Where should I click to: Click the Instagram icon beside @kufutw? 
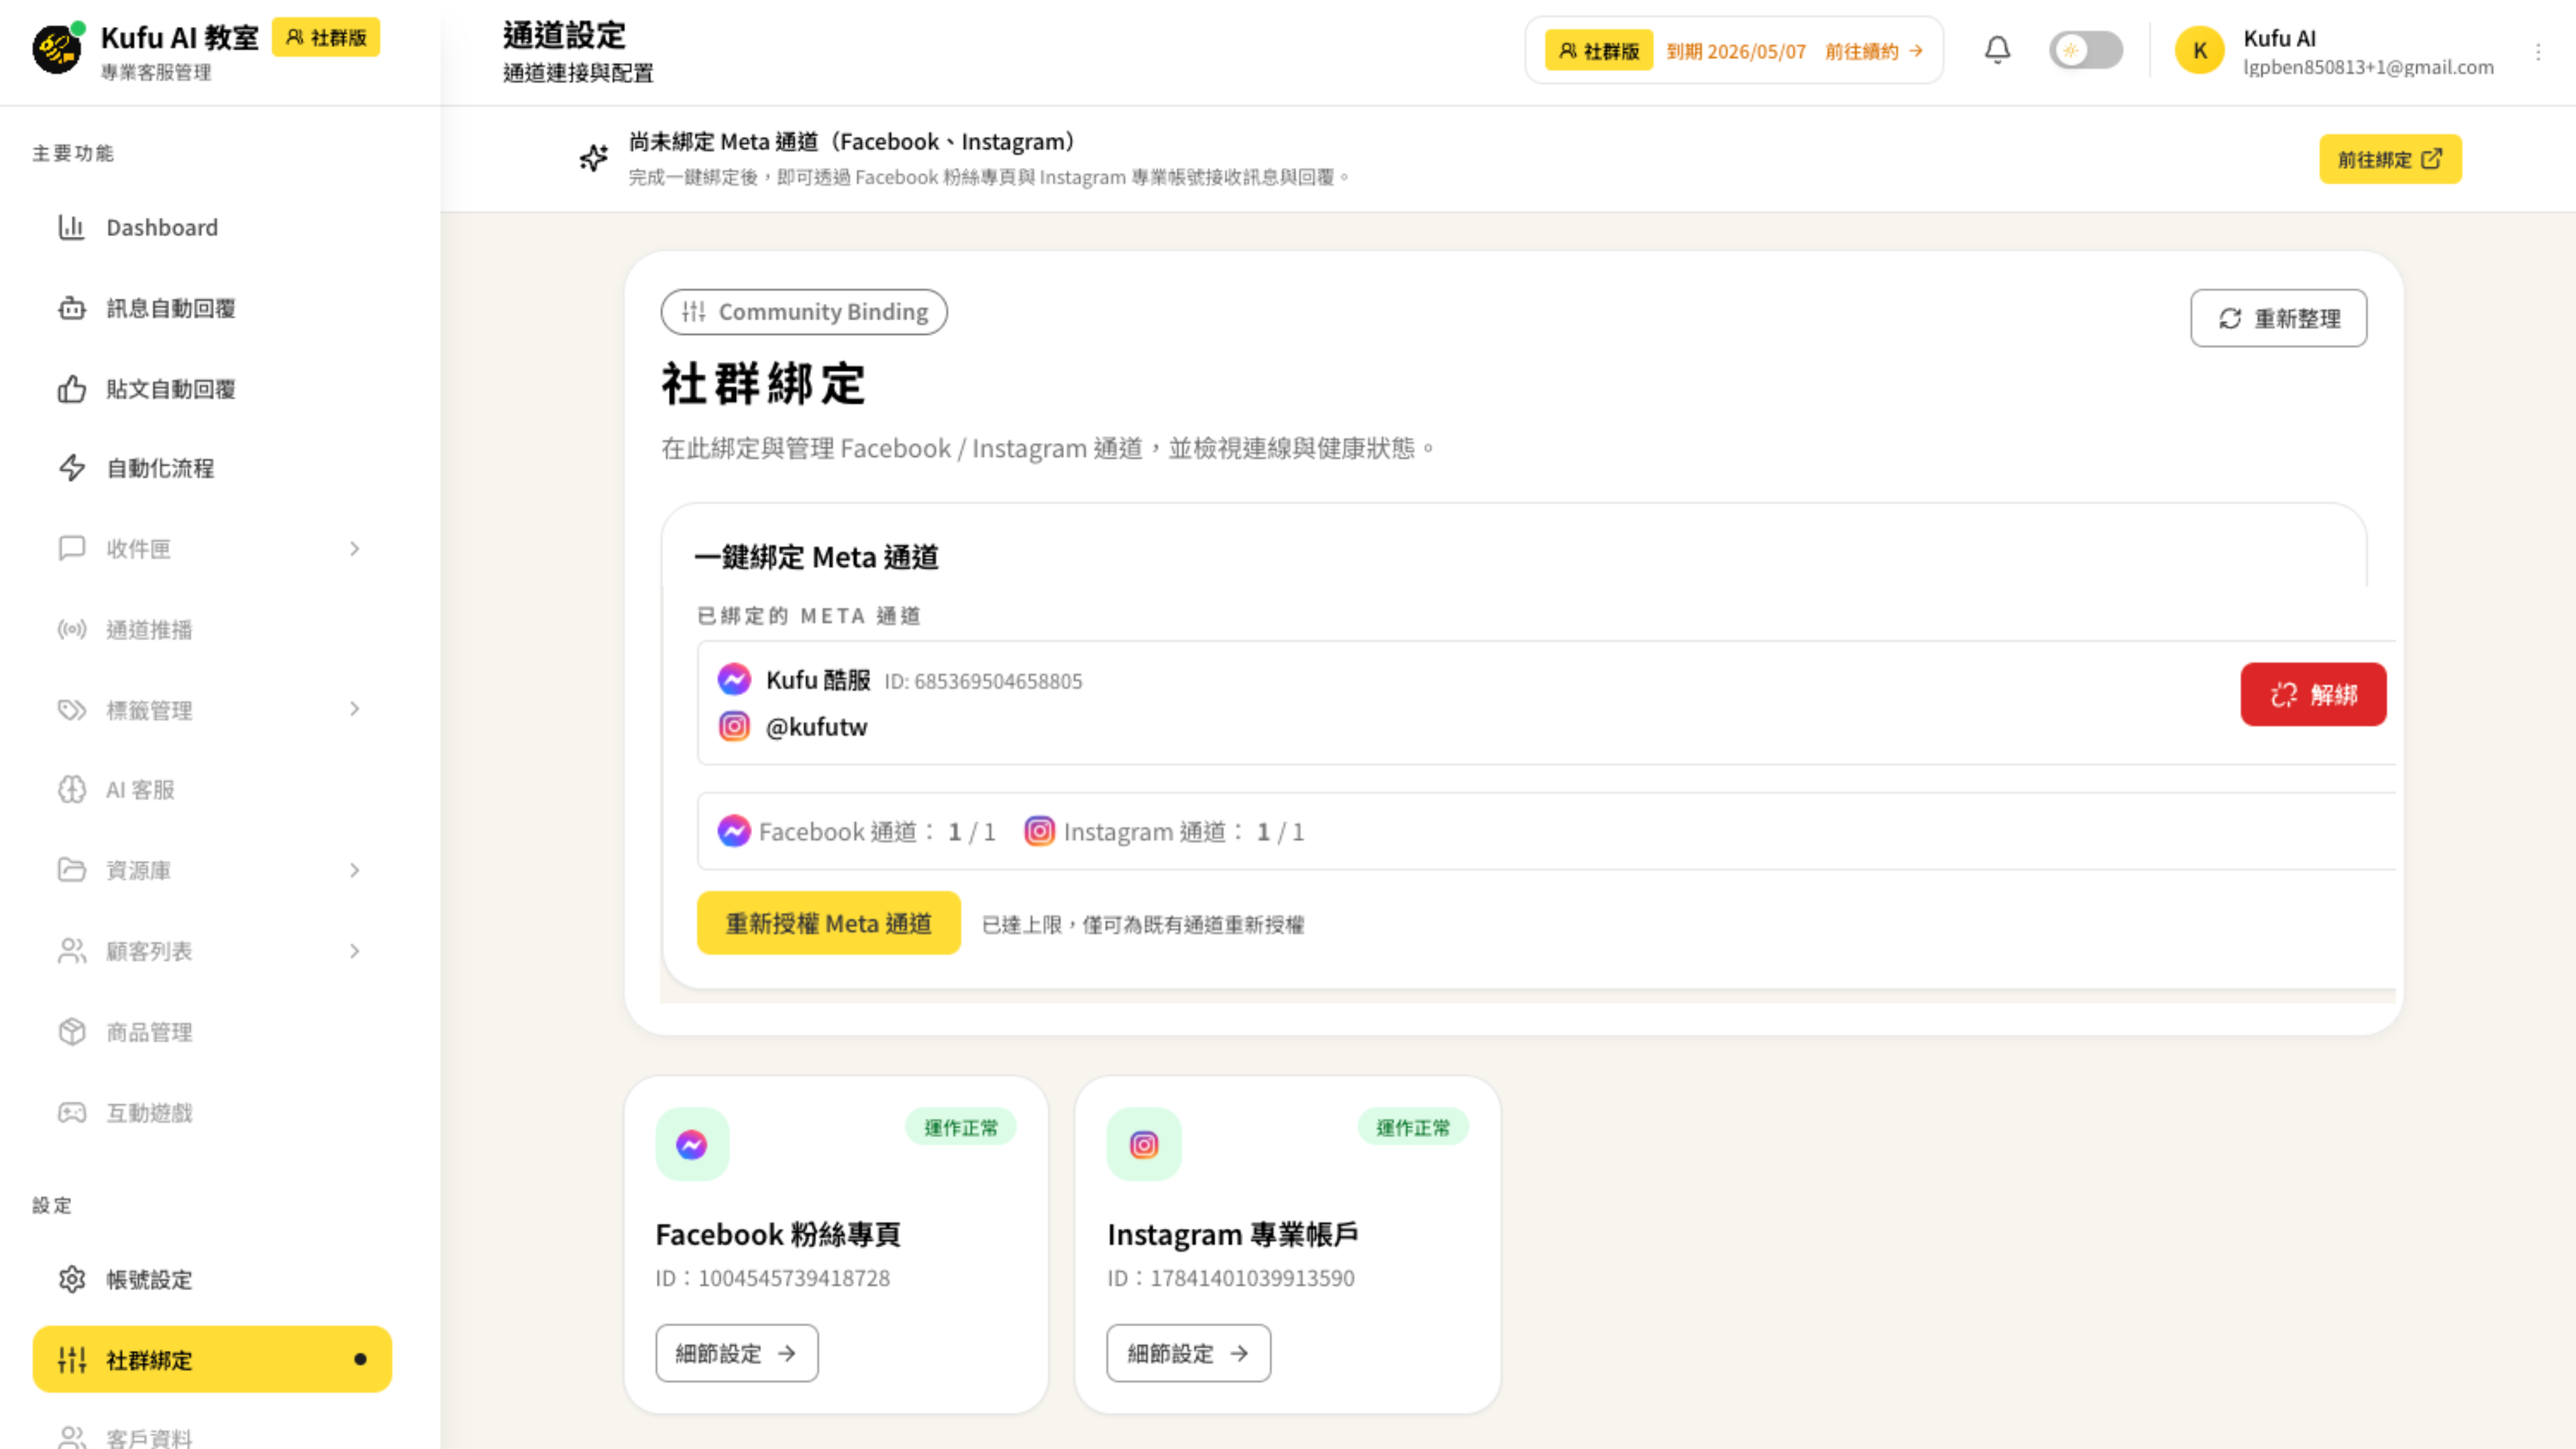735,726
